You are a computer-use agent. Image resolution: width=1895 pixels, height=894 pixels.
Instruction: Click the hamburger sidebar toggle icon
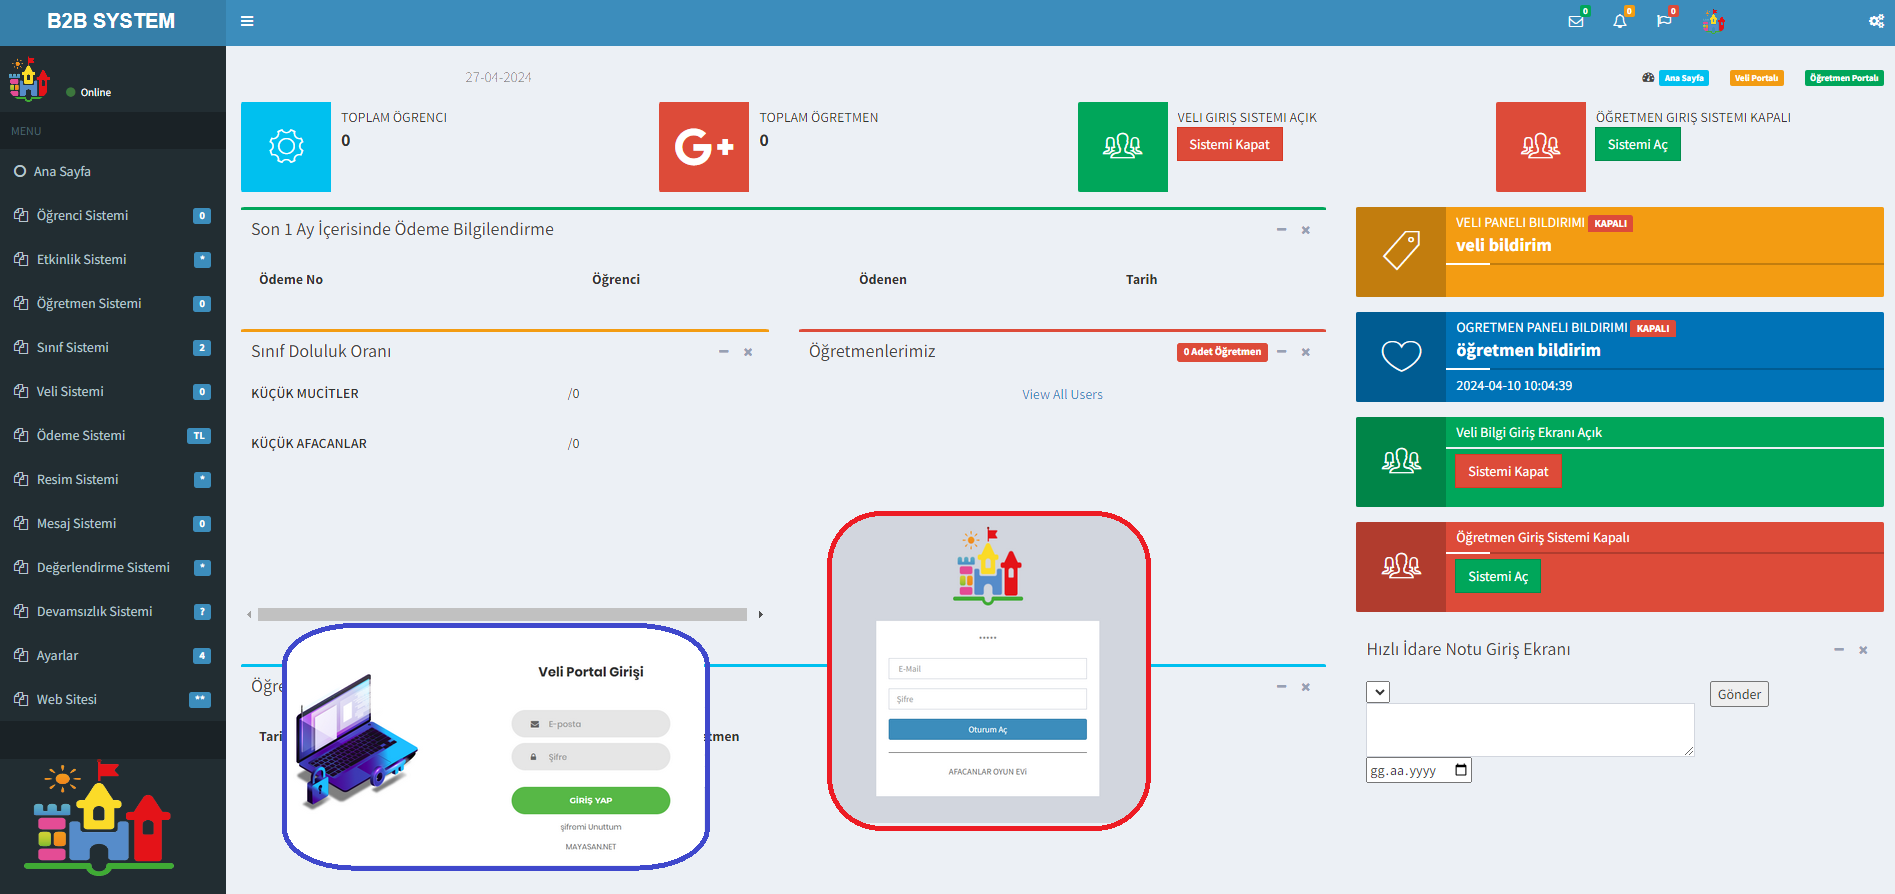[x=247, y=21]
